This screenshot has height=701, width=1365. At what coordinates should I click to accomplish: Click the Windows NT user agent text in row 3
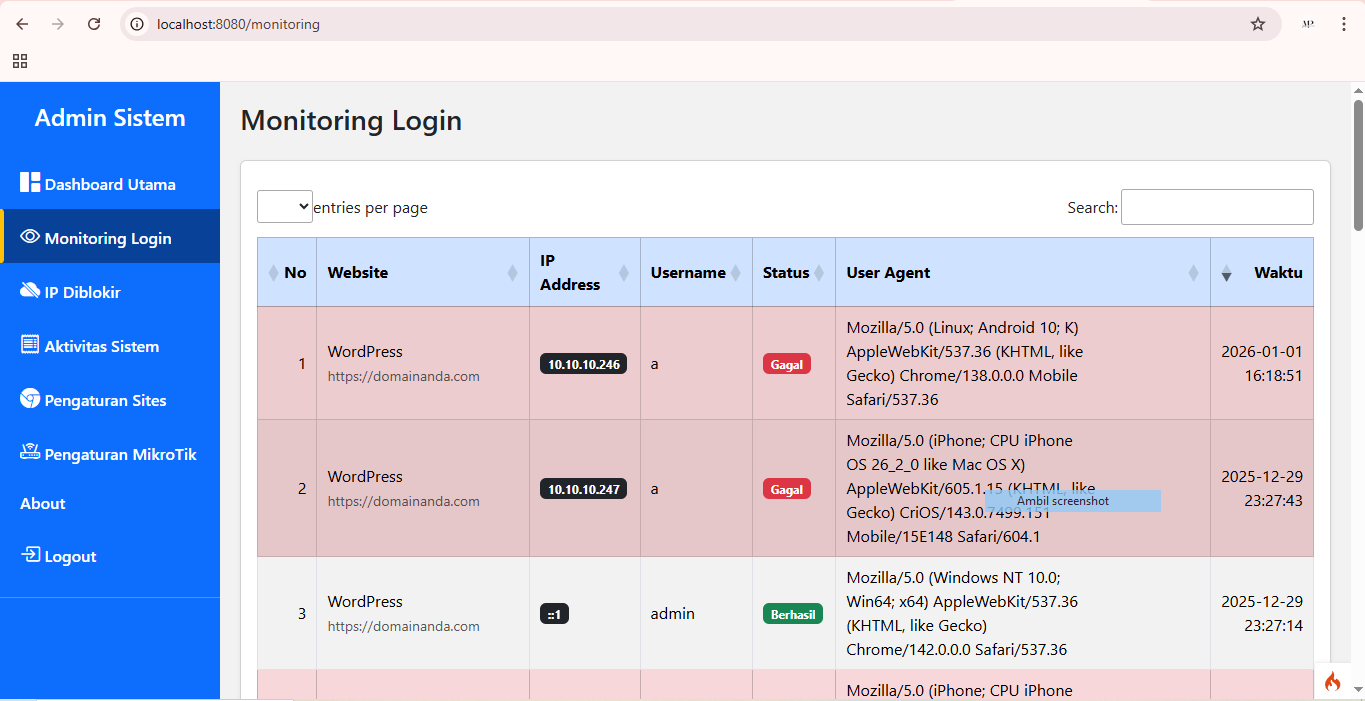[x=962, y=613]
